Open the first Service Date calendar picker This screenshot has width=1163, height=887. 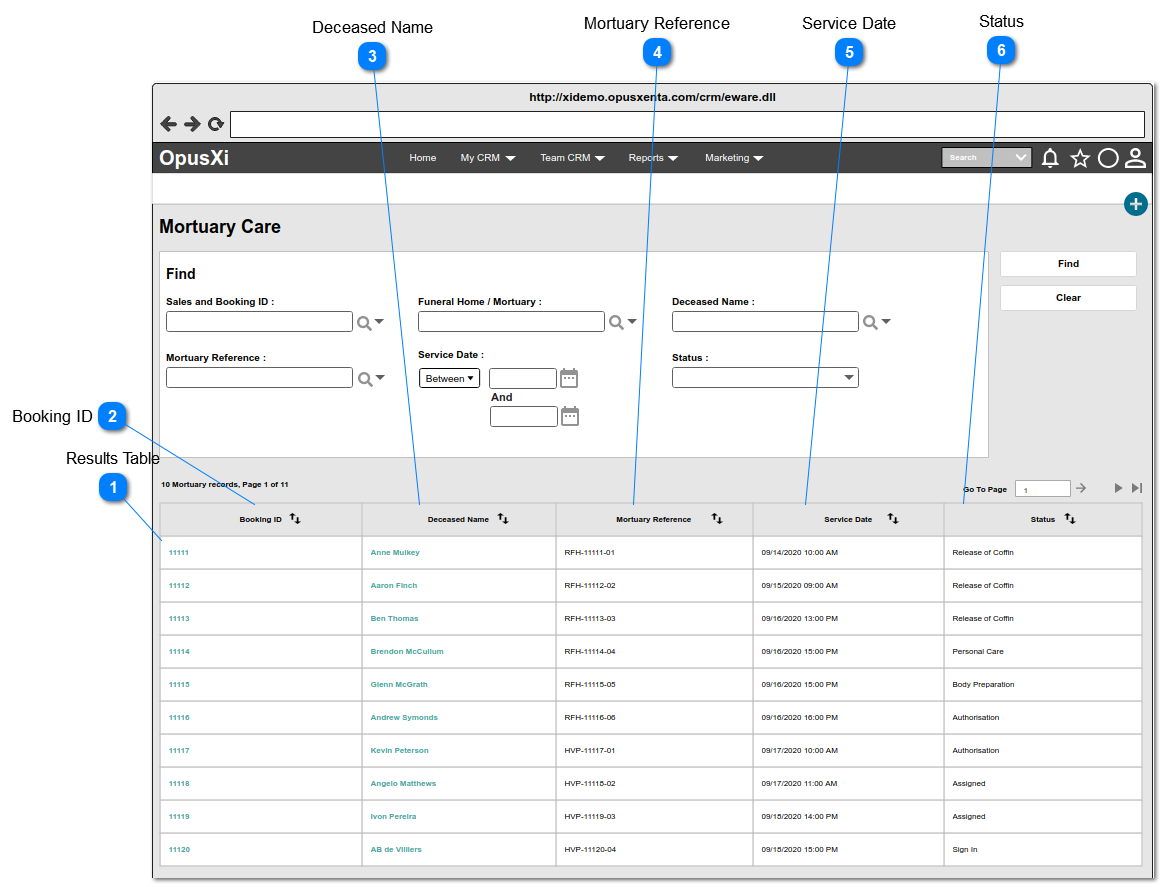click(569, 378)
